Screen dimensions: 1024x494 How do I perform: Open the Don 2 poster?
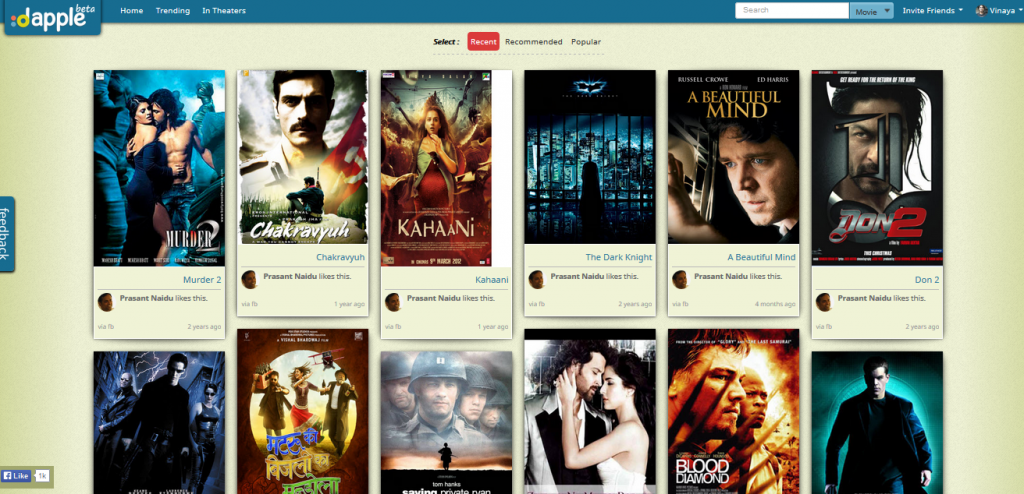[877, 168]
